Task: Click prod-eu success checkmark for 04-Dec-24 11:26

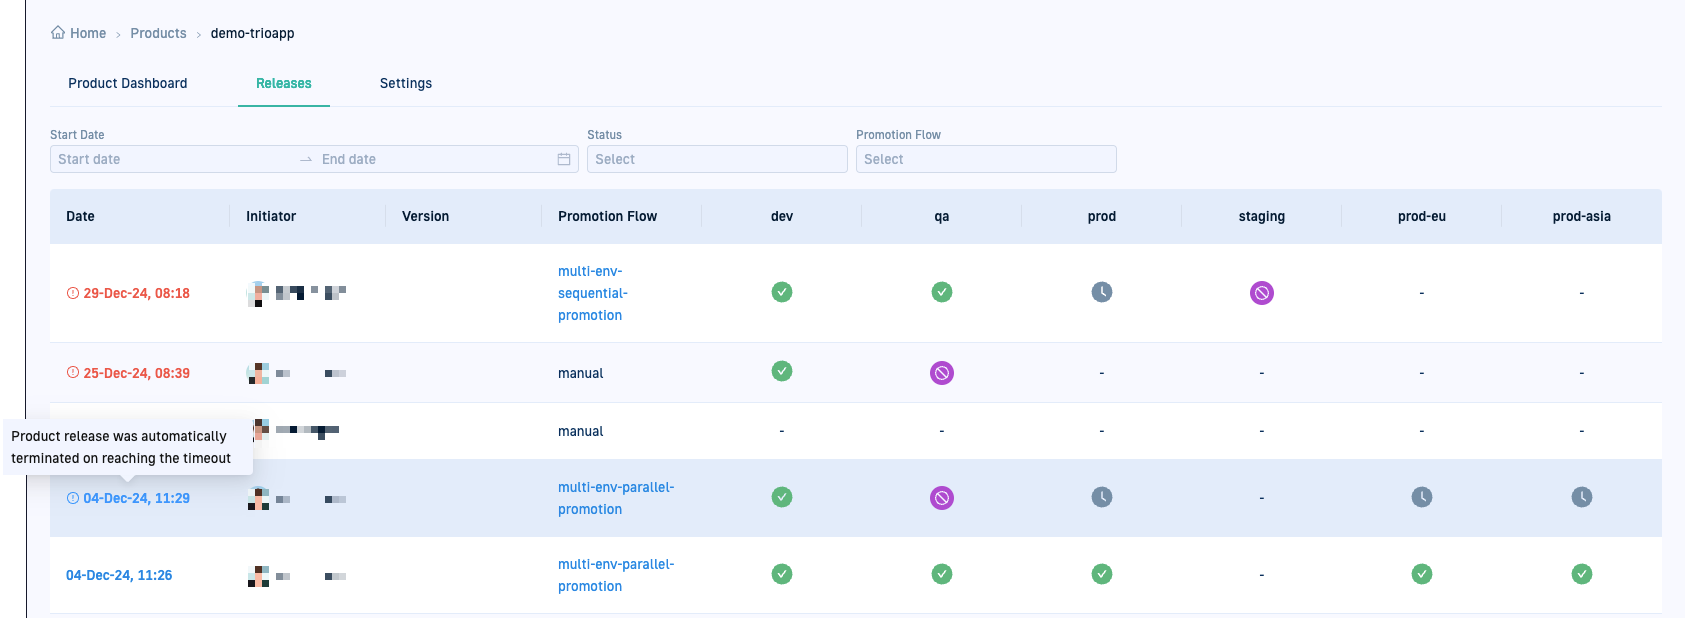Action: coord(1421,574)
